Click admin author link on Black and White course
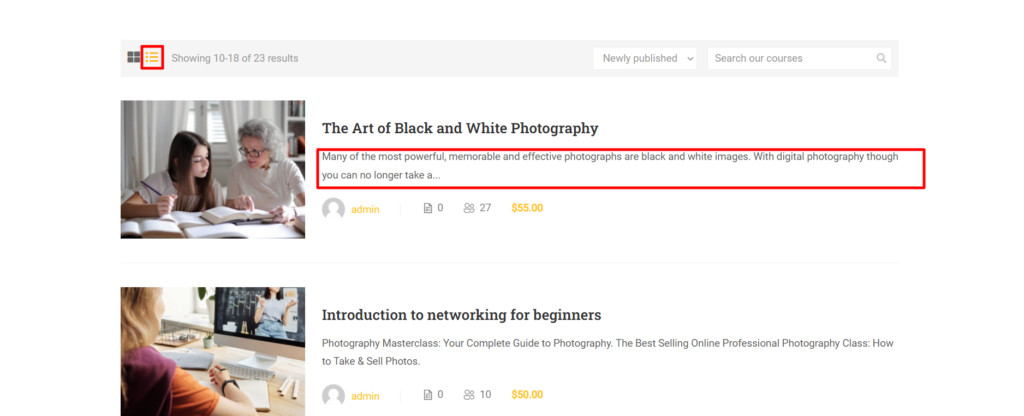 (x=365, y=210)
